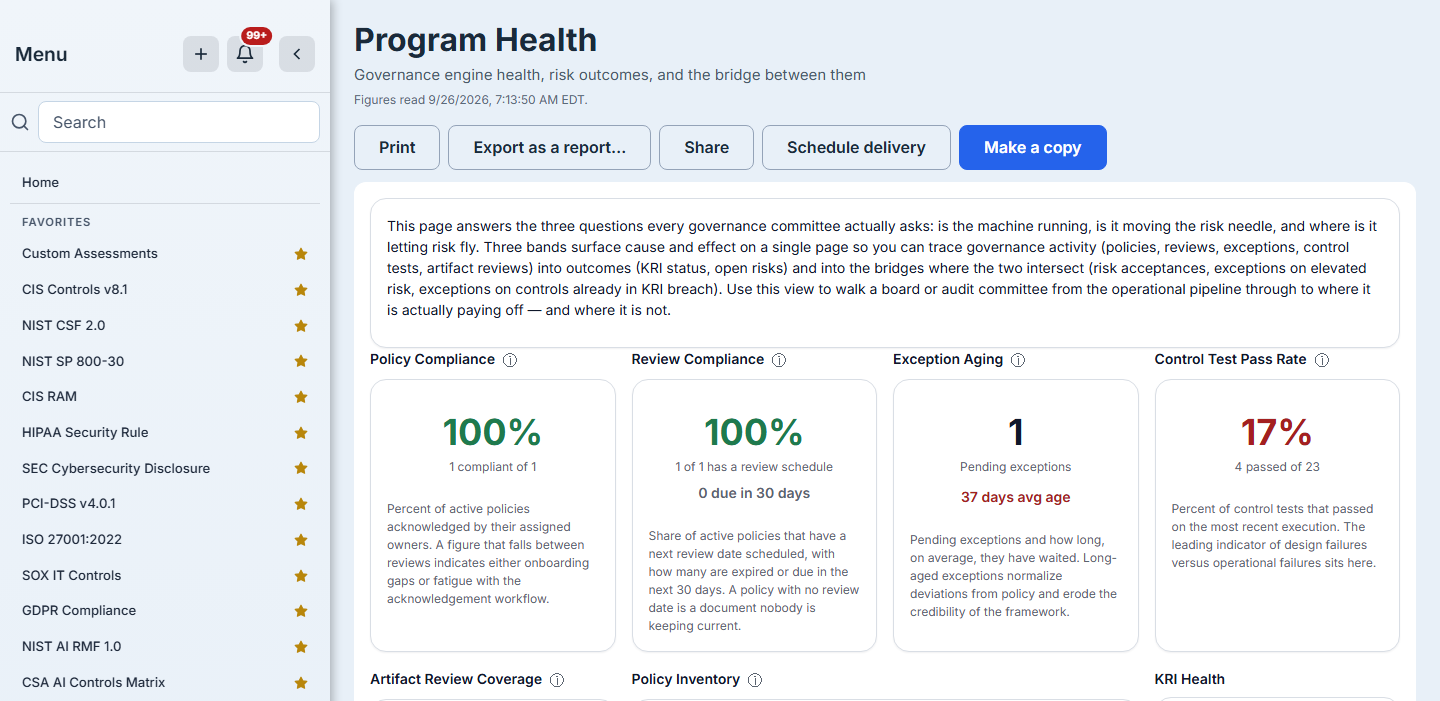The image size is (1440, 701).
Task: Click the star icon for SOX IT Controls
Action: pyautogui.click(x=301, y=576)
